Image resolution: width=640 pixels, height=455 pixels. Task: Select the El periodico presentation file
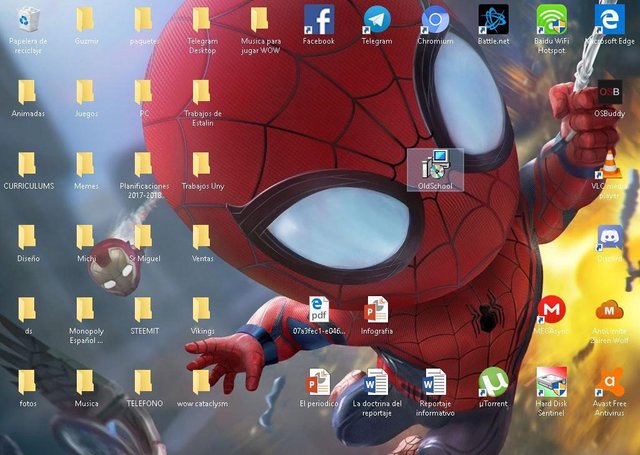318,382
